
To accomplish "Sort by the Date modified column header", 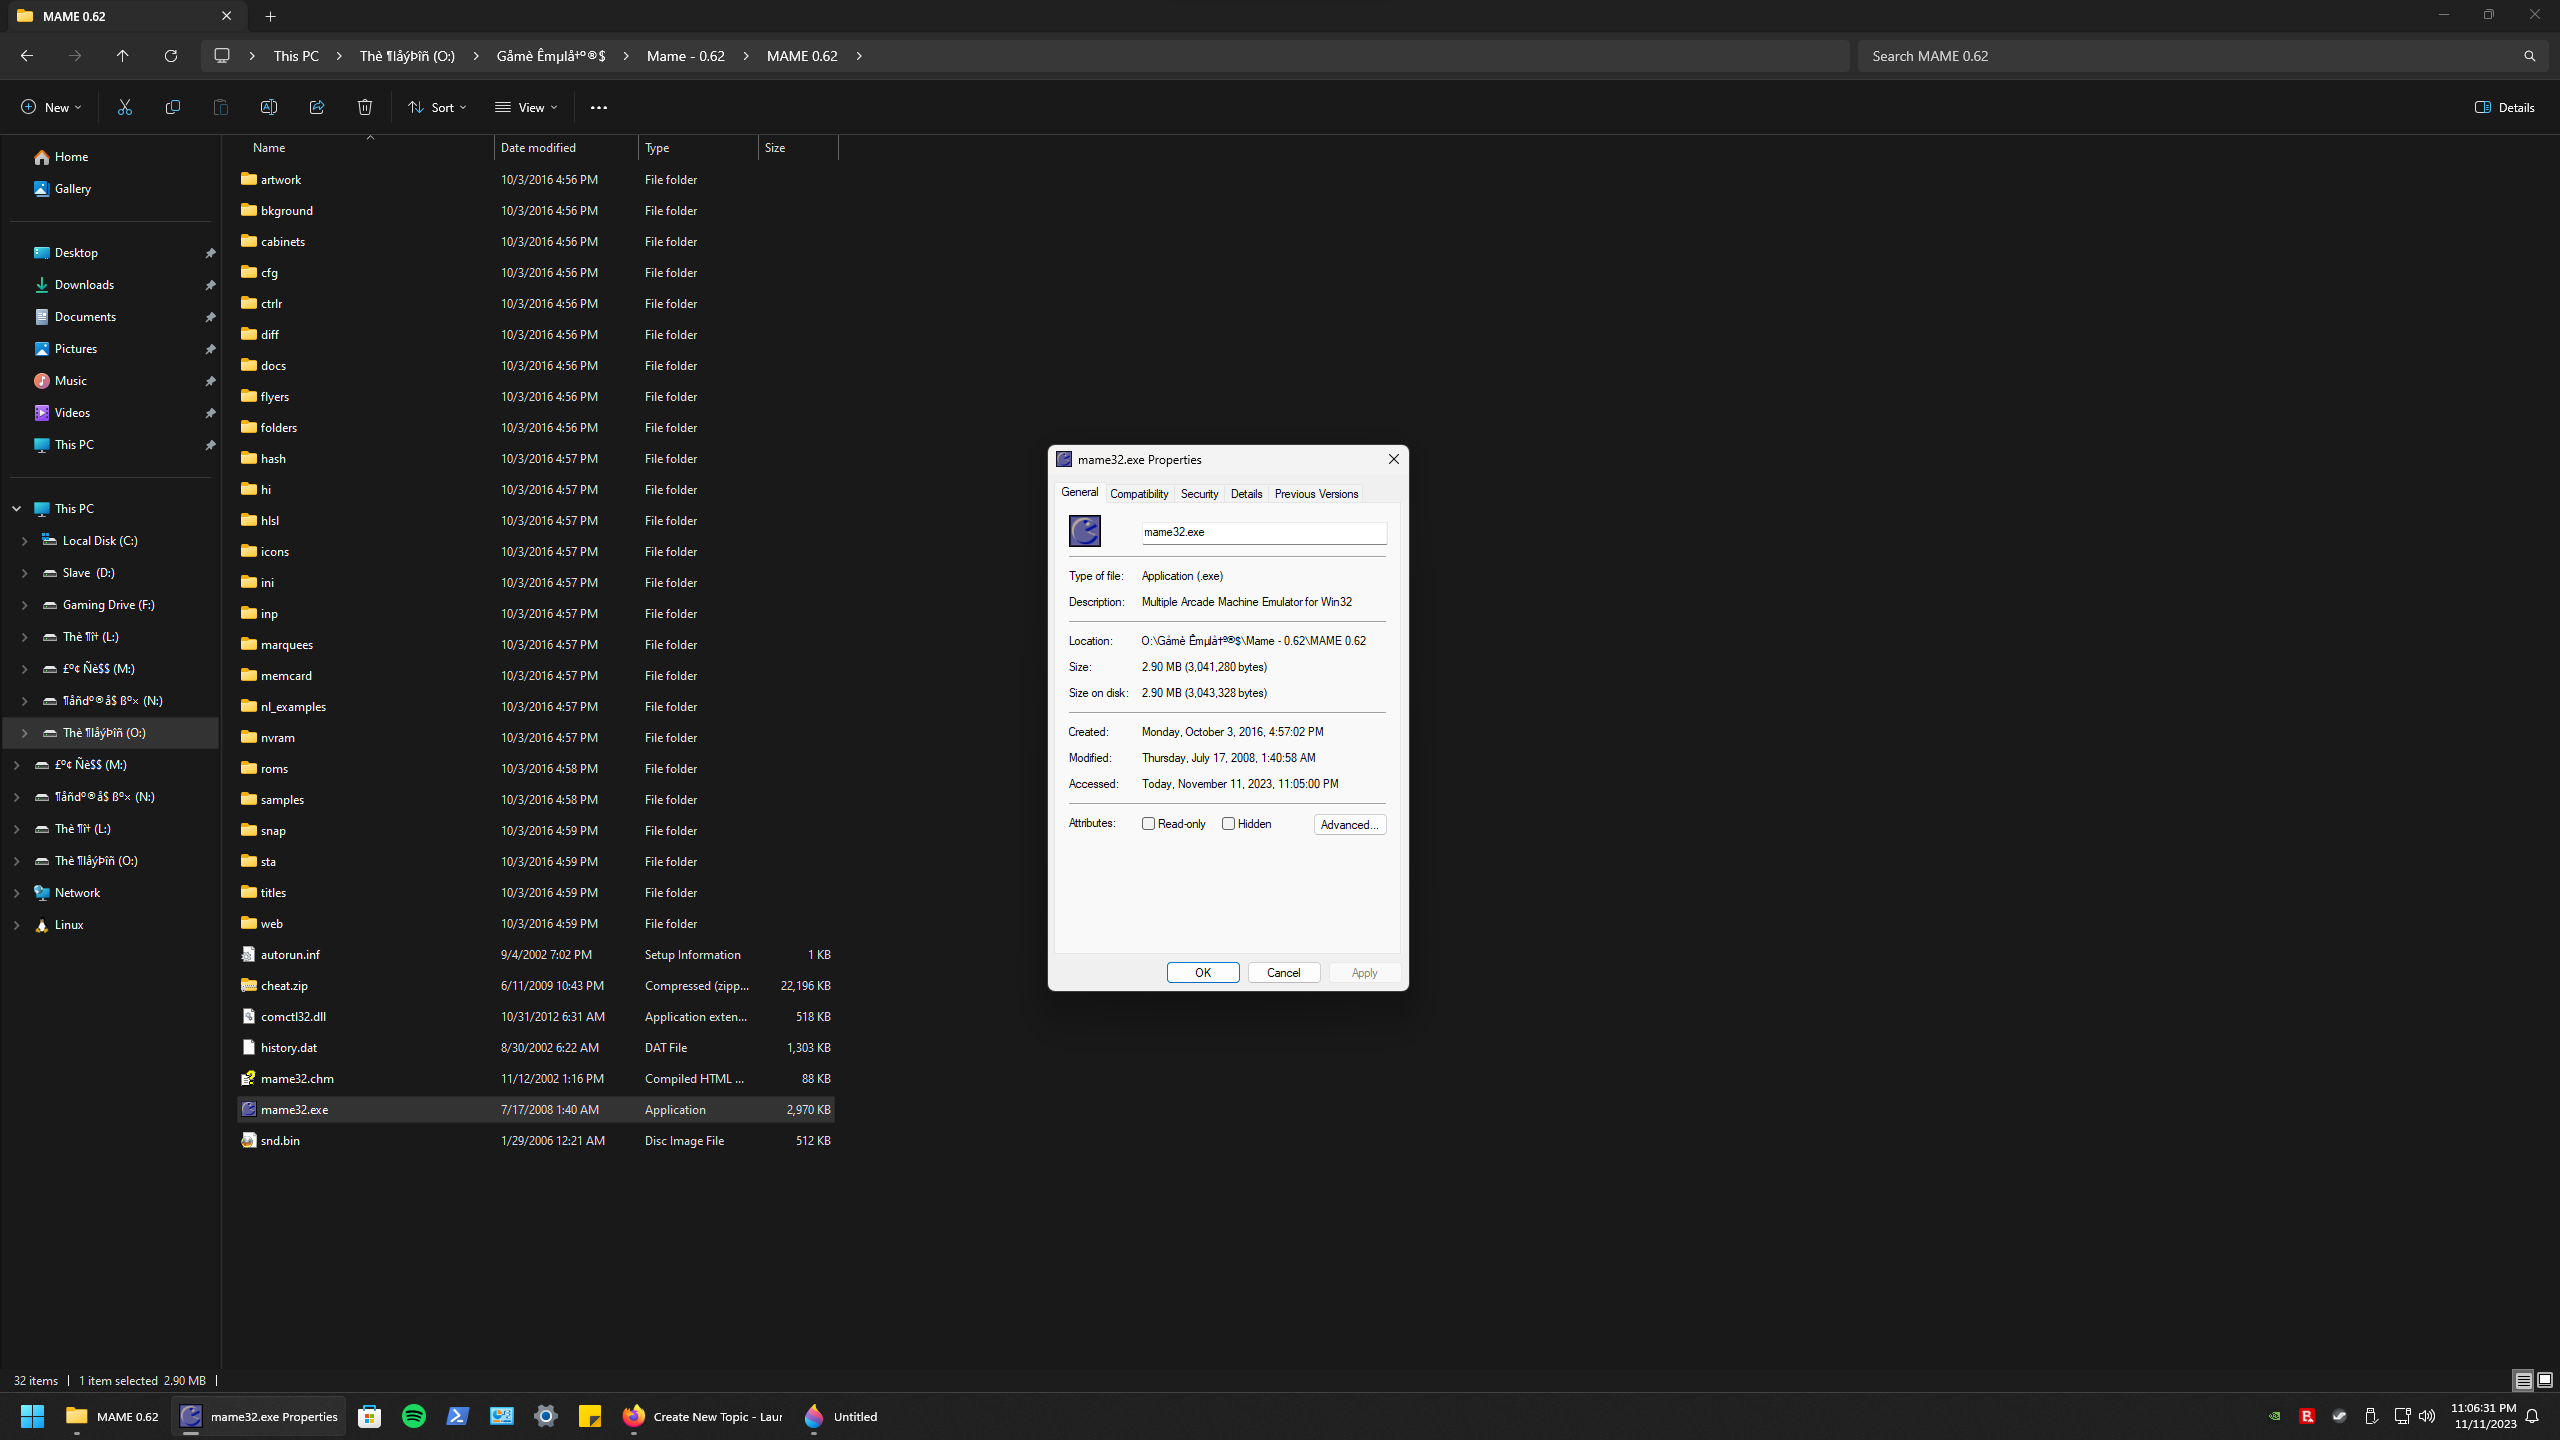I will tap(566, 147).
